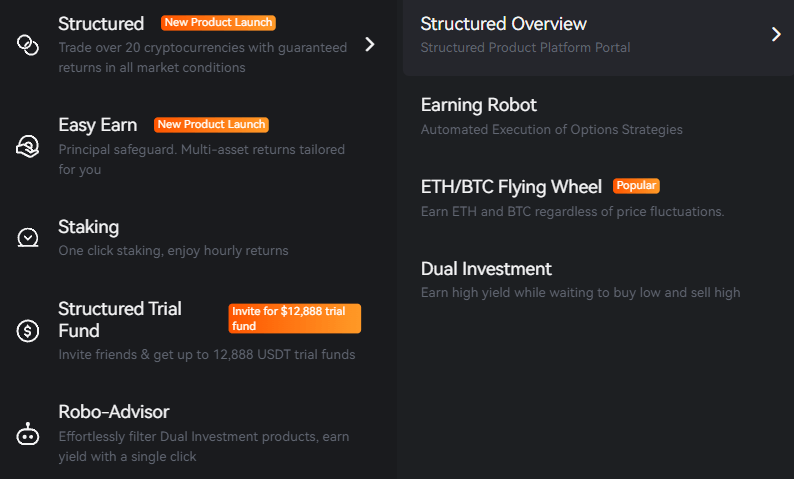Click New Product Launch badge beside Easy Earn
Screen dimensions: 794x479
[x=211, y=125]
